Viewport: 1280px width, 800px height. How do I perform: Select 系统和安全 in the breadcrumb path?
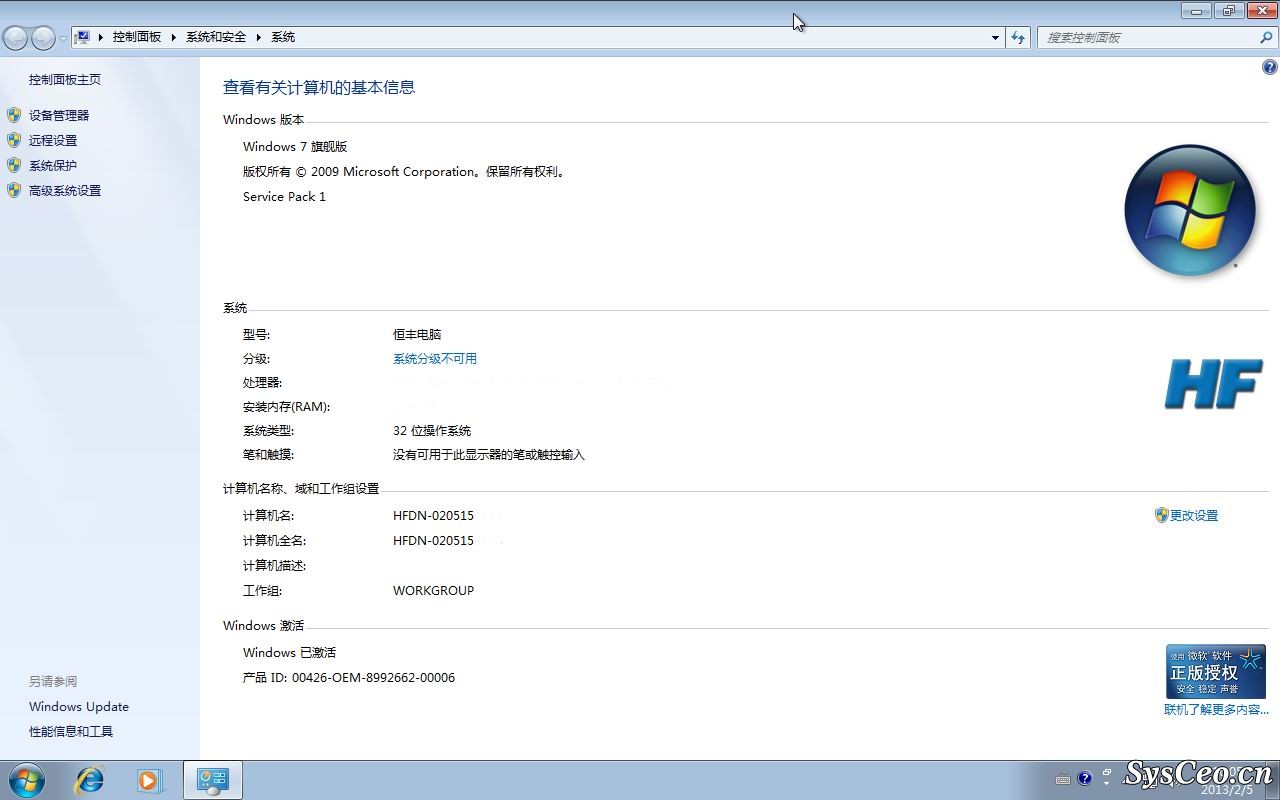216,37
